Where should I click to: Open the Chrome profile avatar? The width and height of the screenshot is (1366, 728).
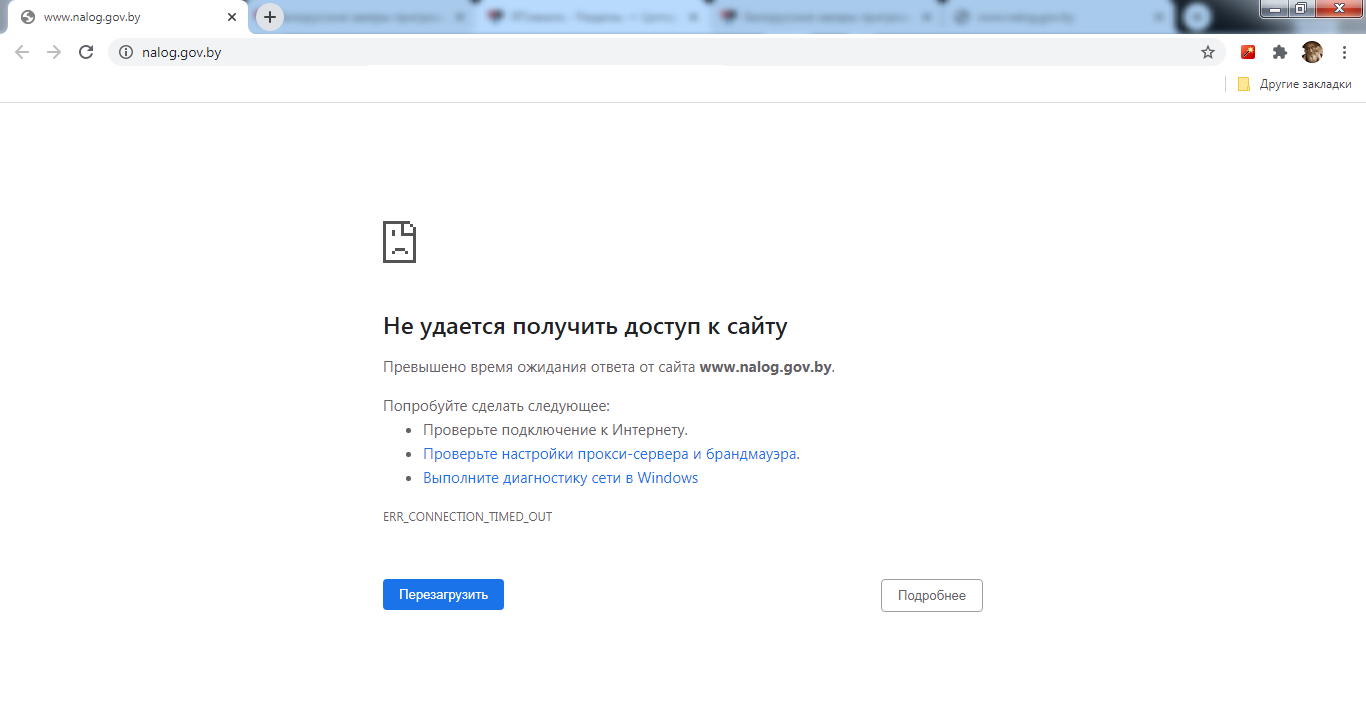click(x=1312, y=52)
